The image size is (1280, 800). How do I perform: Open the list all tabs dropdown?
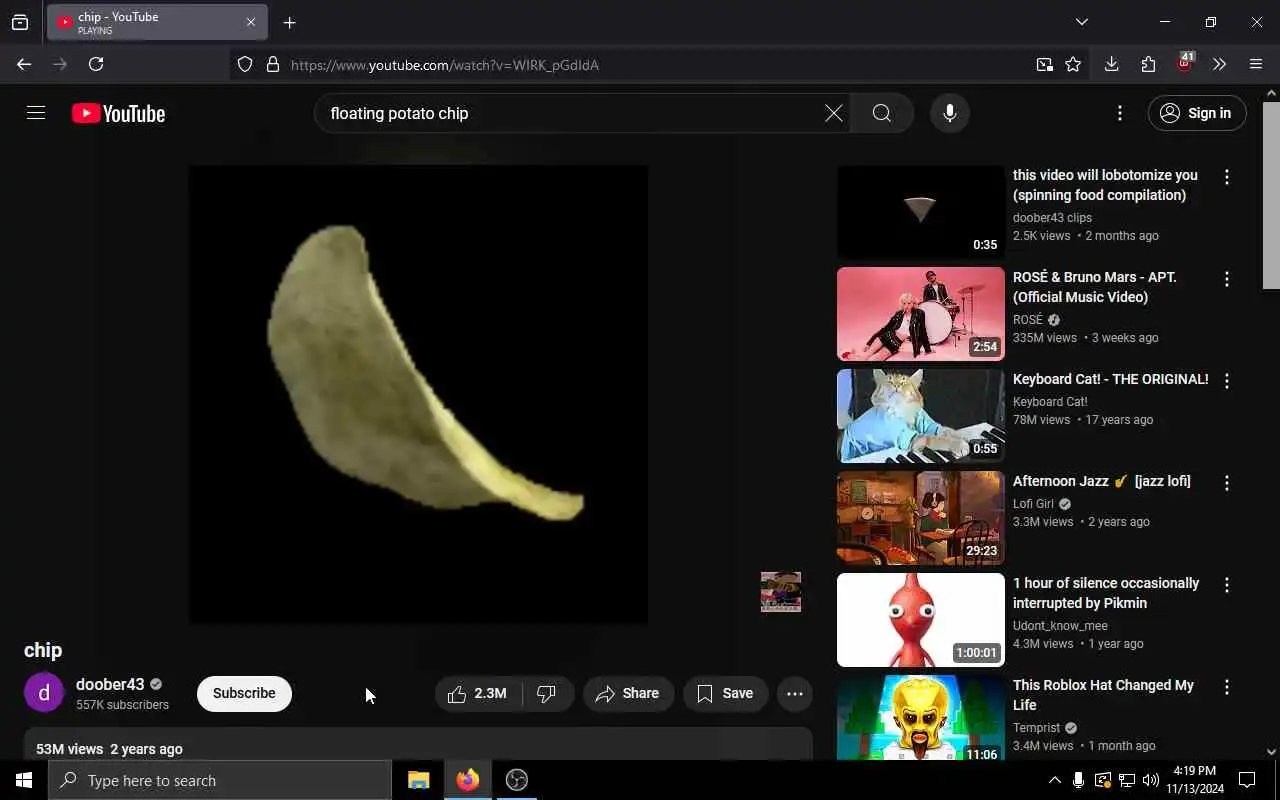click(x=1081, y=22)
